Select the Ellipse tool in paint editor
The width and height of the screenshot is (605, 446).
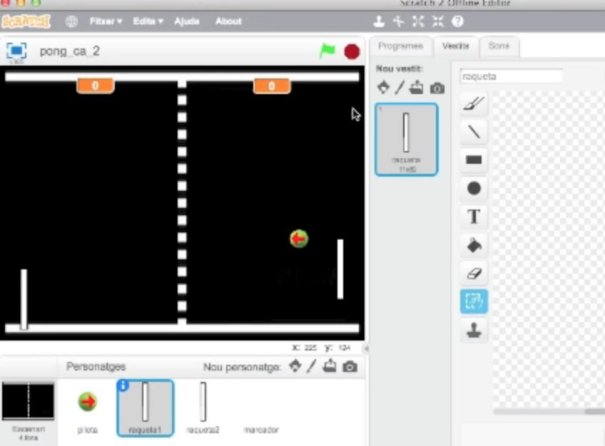click(474, 188)
